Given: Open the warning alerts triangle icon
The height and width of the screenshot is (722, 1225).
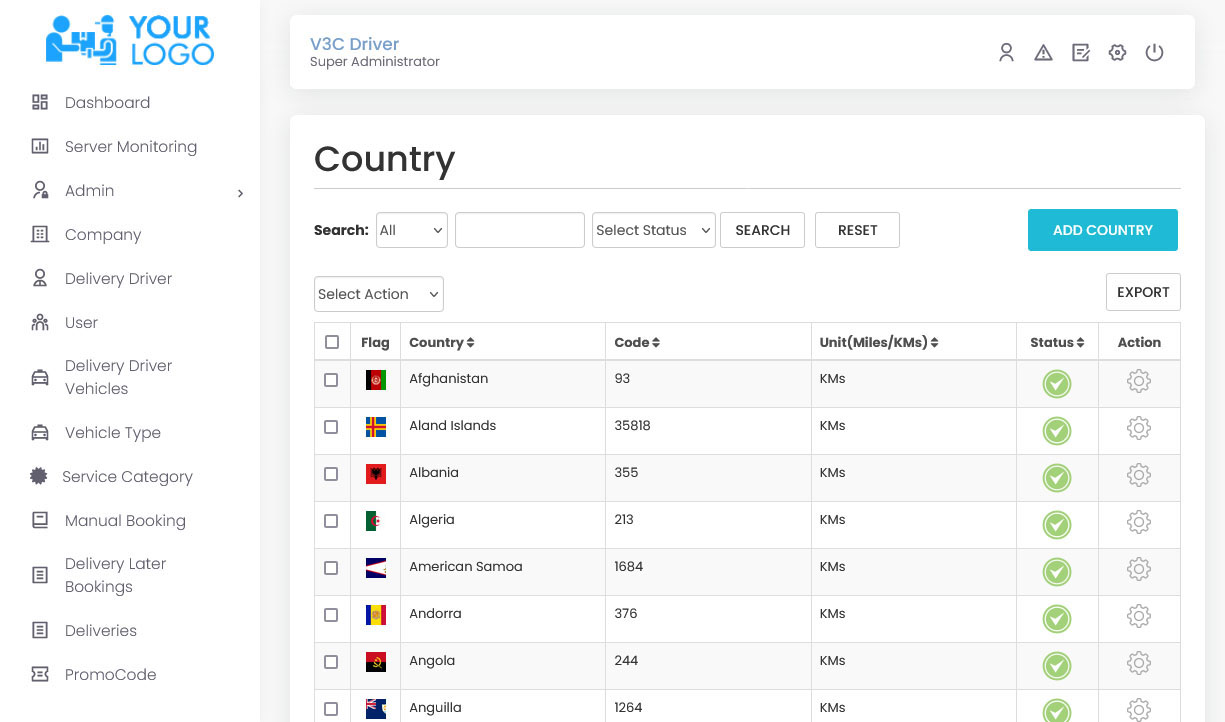Looking at the screenshot, I should pyautogui.click(x=1043, y=52).
